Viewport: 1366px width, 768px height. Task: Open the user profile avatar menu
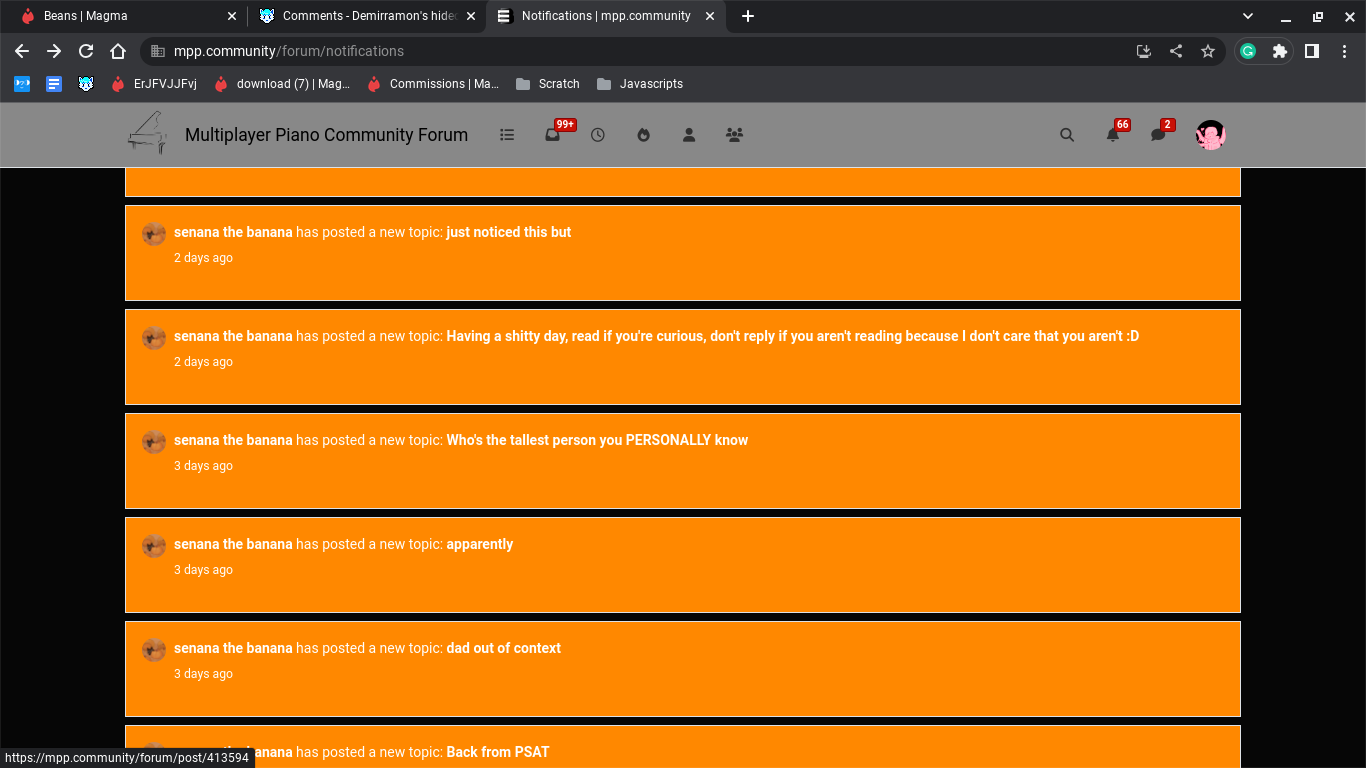coord(1211,135)
